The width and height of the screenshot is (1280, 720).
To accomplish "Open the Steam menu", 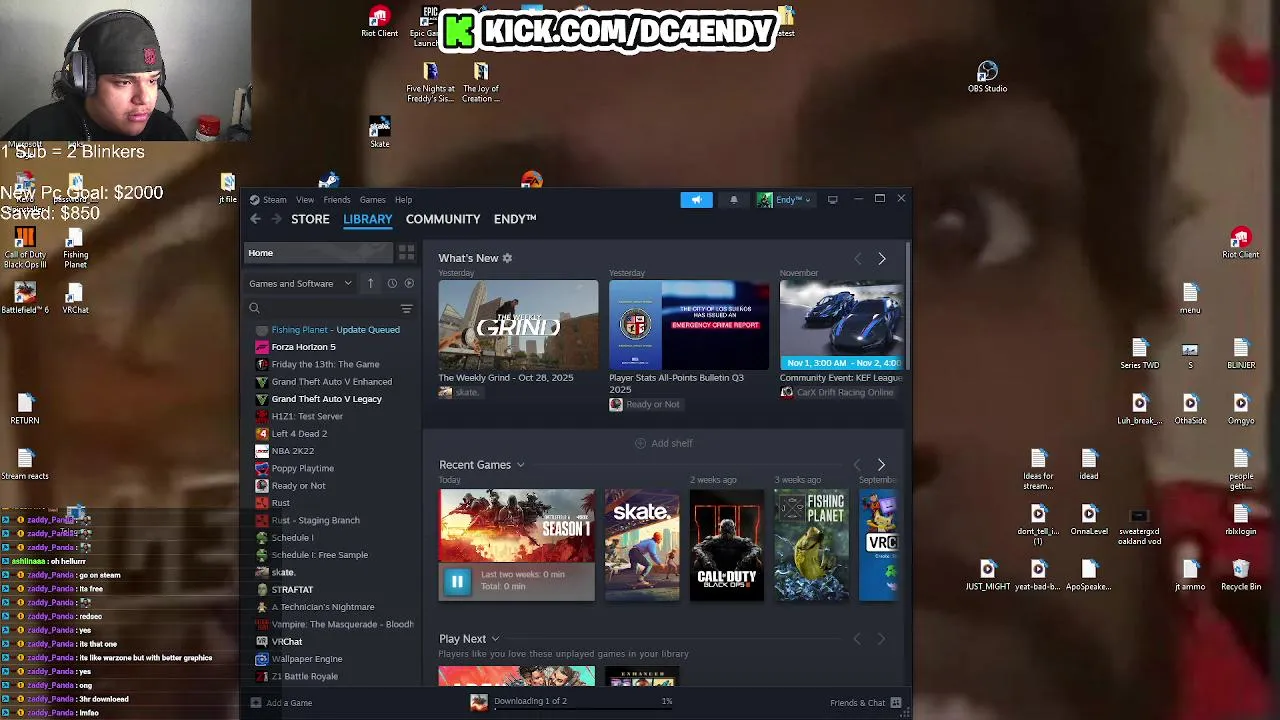I will pyautogui.click(x=274, y=200).
